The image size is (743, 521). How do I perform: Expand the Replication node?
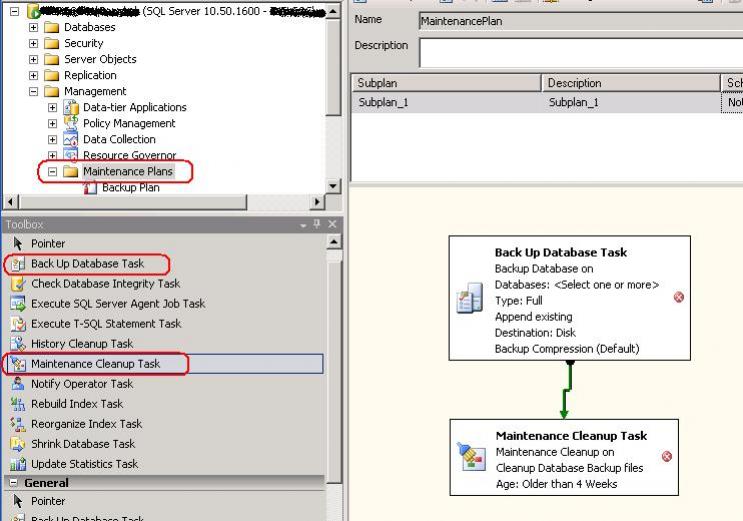[33, 75]
